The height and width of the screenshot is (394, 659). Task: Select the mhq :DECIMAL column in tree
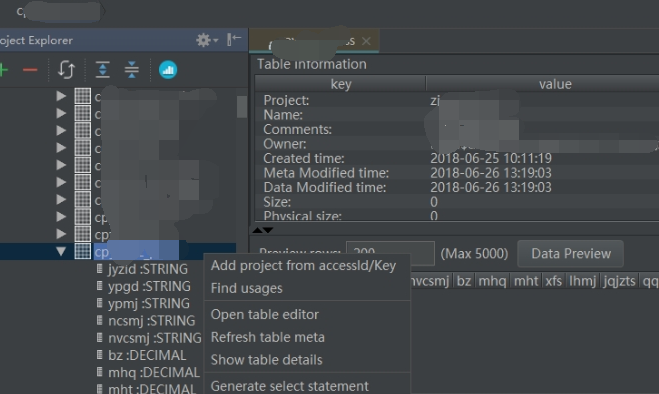[154, 373]
